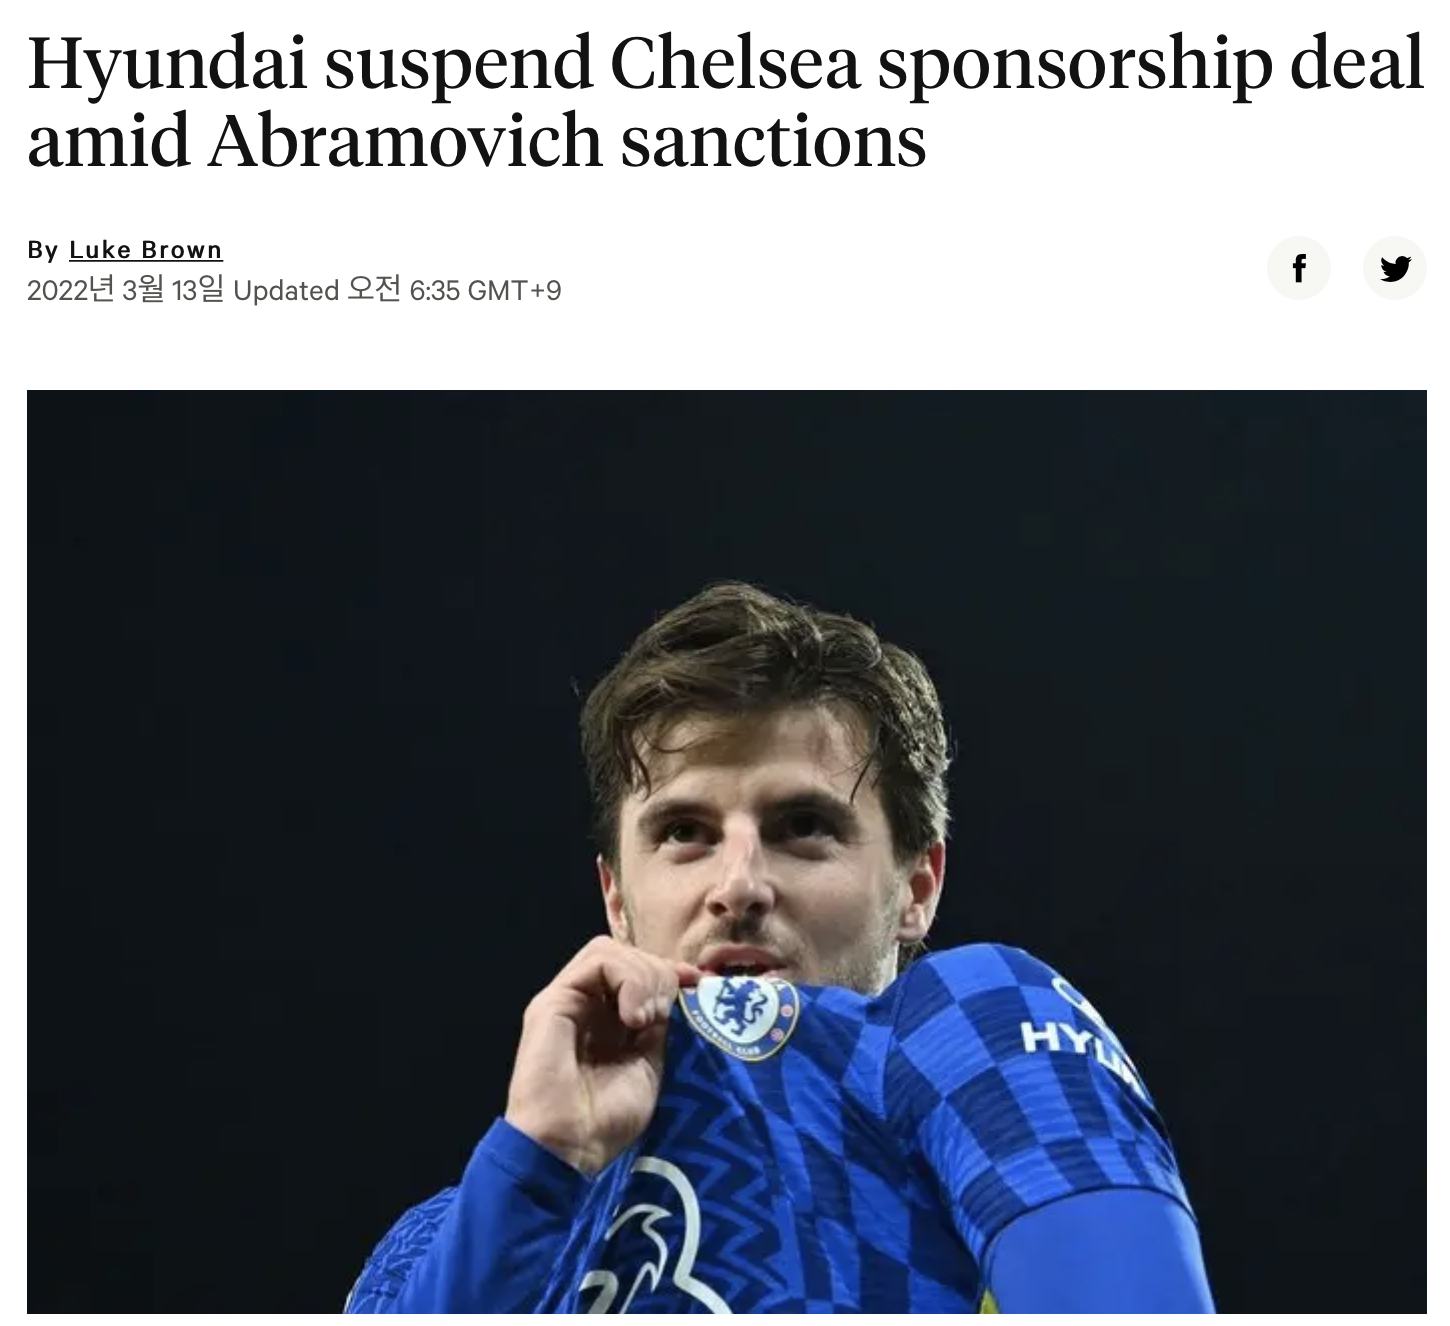Viewport: 1450px width, 1326px height.
Task: Open author Luke Brown's profile link
Action: 146,249
